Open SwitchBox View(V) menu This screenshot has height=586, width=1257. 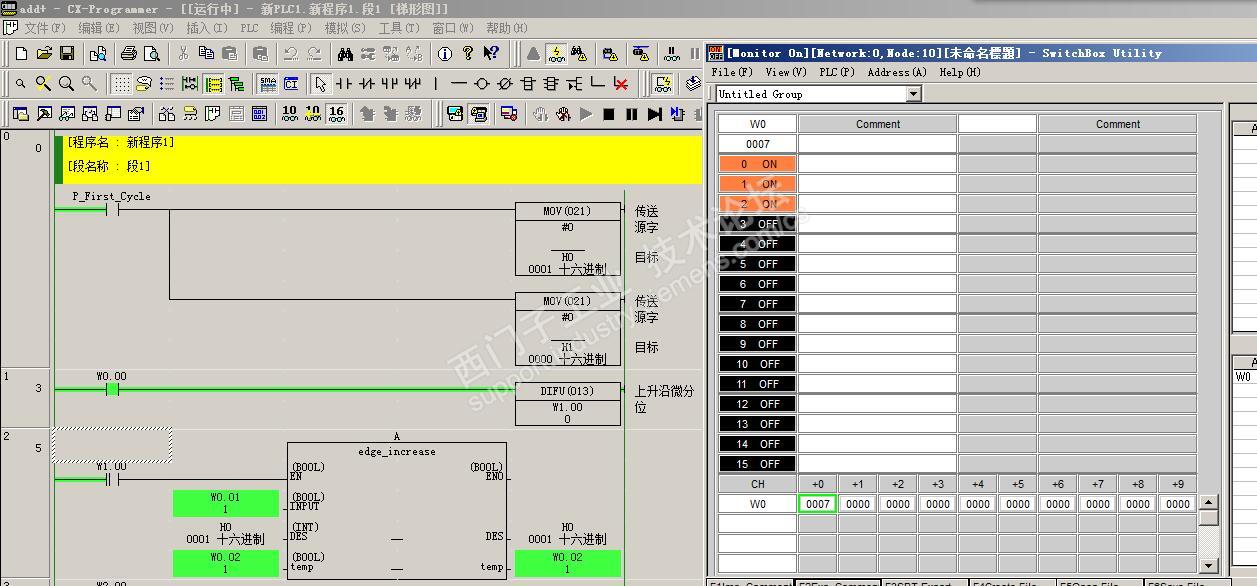click(x=786, y=72)
